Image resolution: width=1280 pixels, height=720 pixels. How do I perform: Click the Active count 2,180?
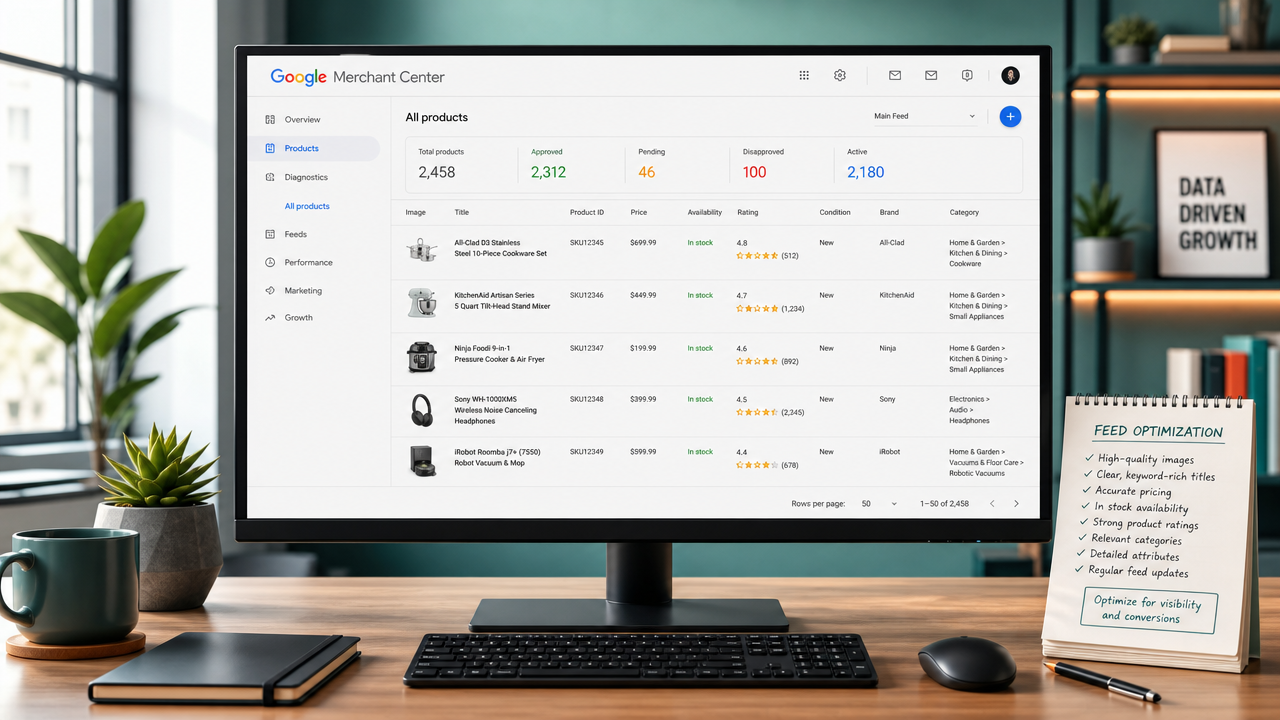(866, 172)
